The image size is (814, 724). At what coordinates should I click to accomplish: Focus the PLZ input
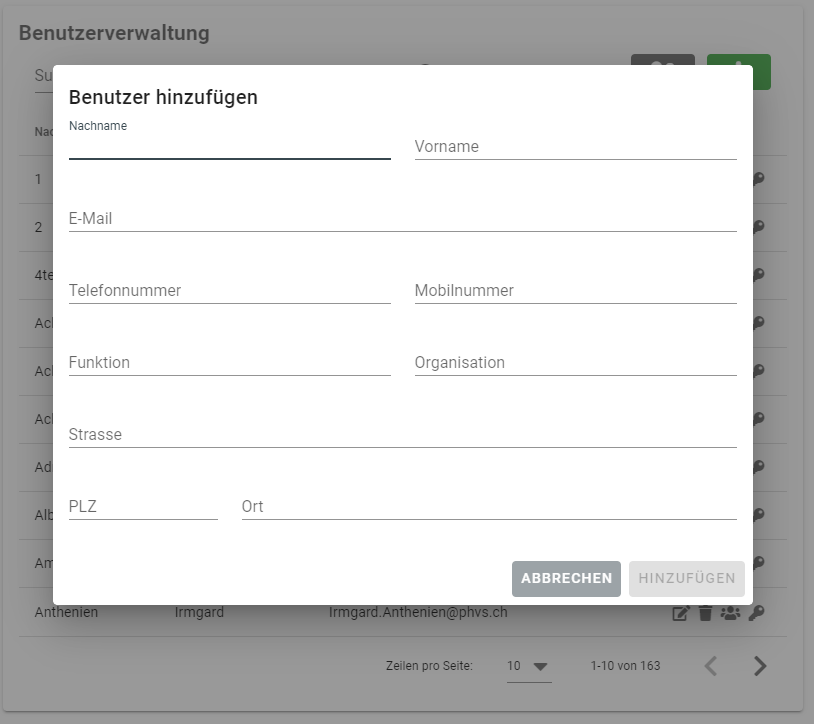pyautogui.click(x=143, y=506)
